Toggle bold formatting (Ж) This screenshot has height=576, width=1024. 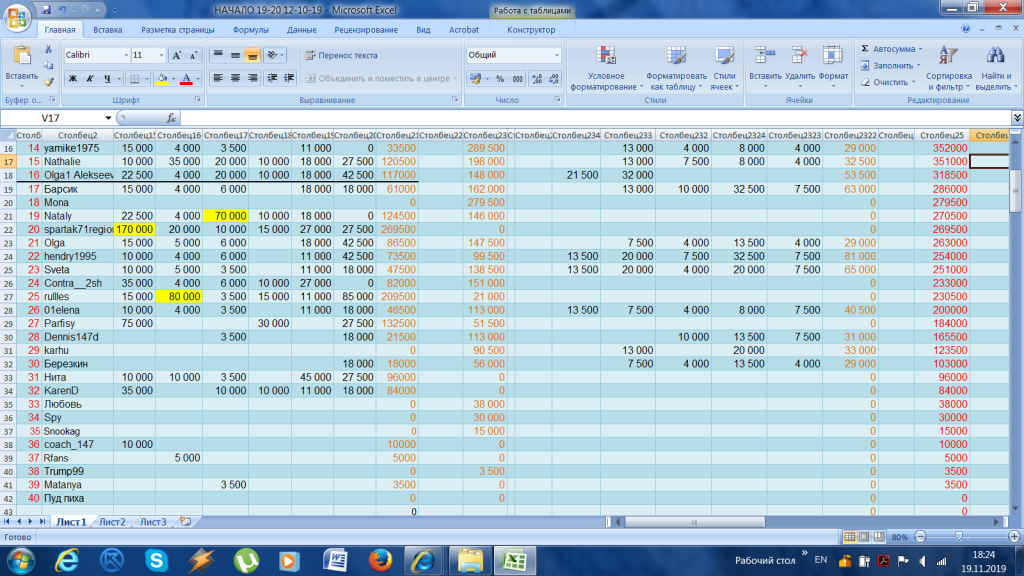[x=72, y=78]
